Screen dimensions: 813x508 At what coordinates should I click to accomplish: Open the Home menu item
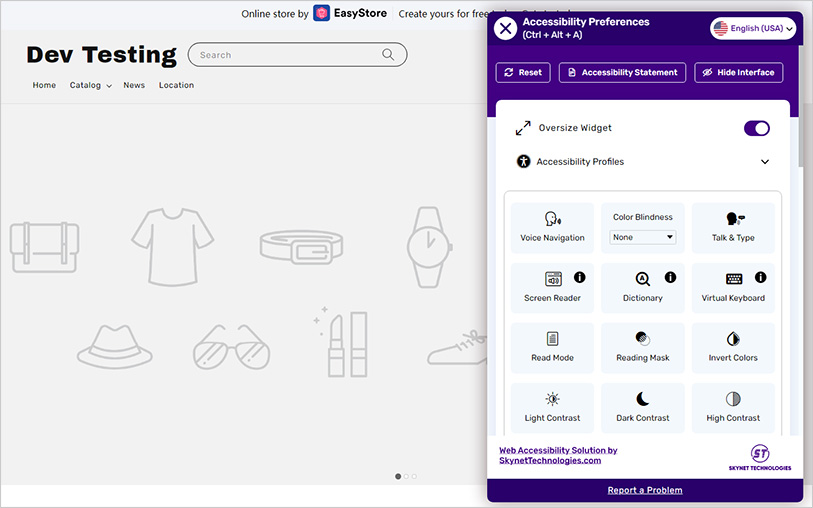44,85
